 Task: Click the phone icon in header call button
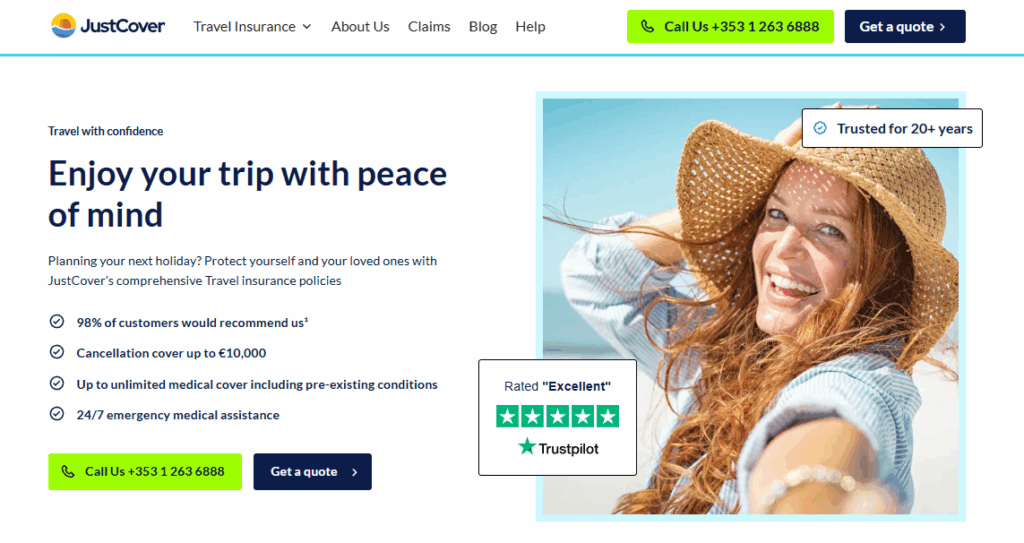(x=647, y=27)
